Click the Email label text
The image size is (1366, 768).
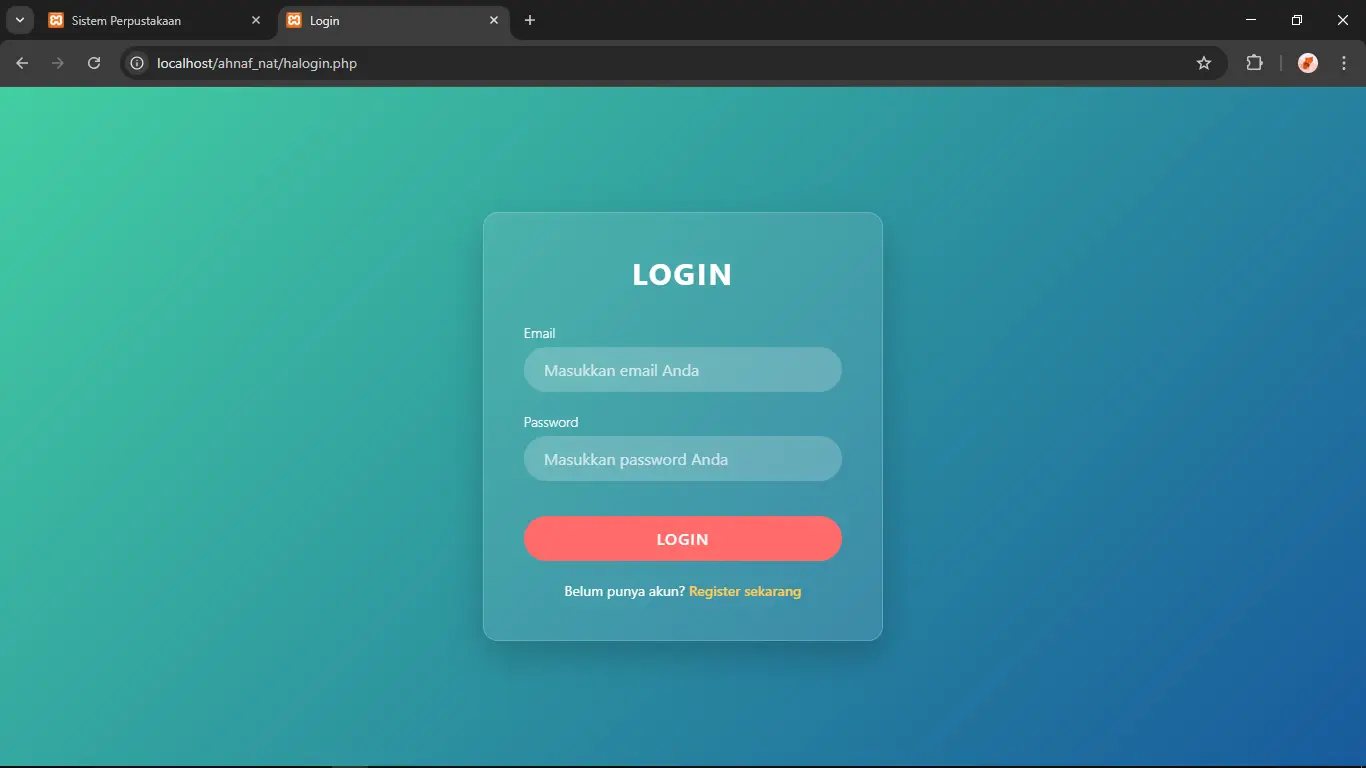tap(539, 333)
